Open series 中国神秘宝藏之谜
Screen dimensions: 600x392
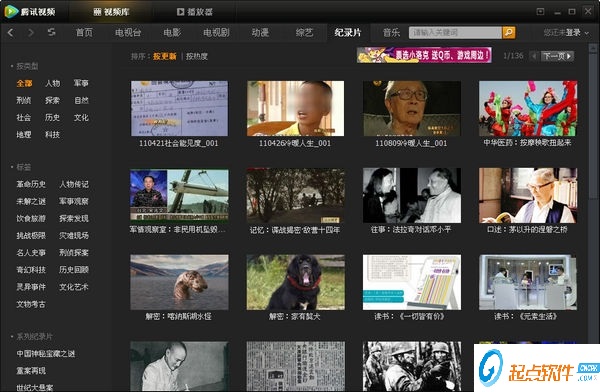pos(46,354)
